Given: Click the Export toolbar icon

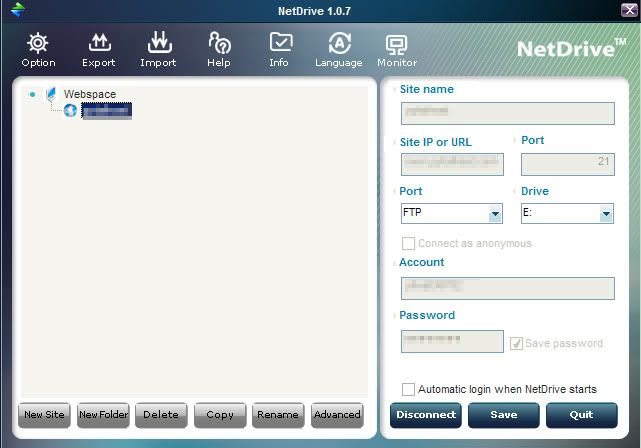Looking at the screenshot, I should 99,45.
